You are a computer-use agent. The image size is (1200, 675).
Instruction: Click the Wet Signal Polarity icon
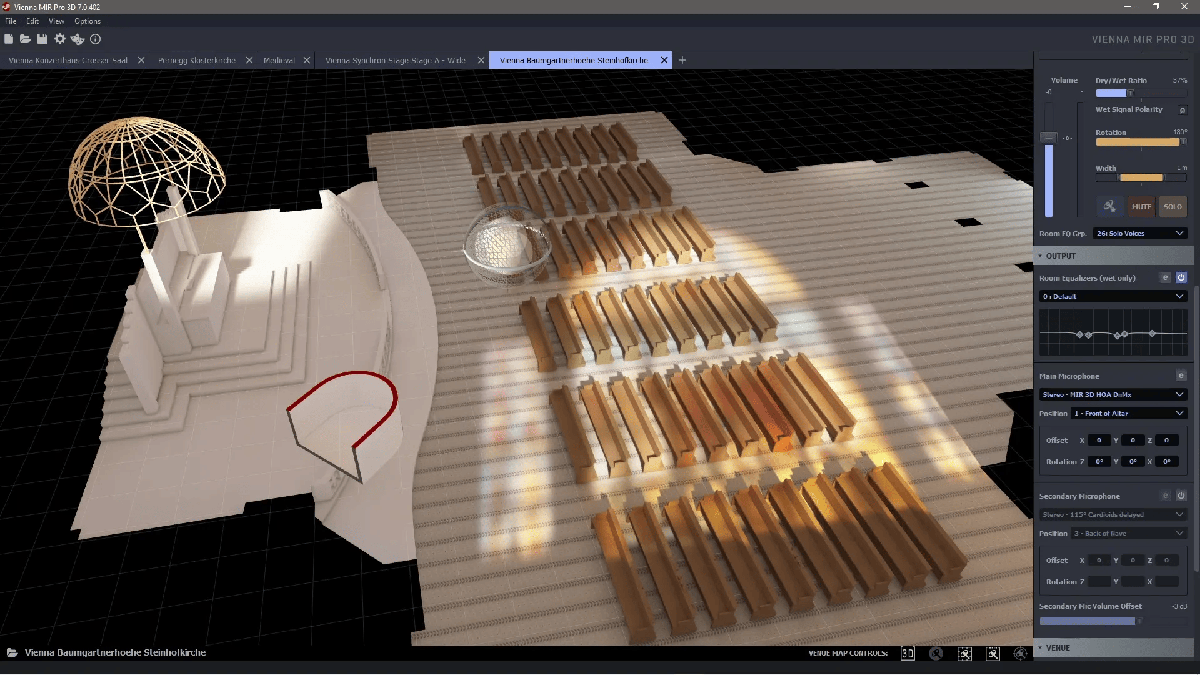click(x=1182, y=110)
